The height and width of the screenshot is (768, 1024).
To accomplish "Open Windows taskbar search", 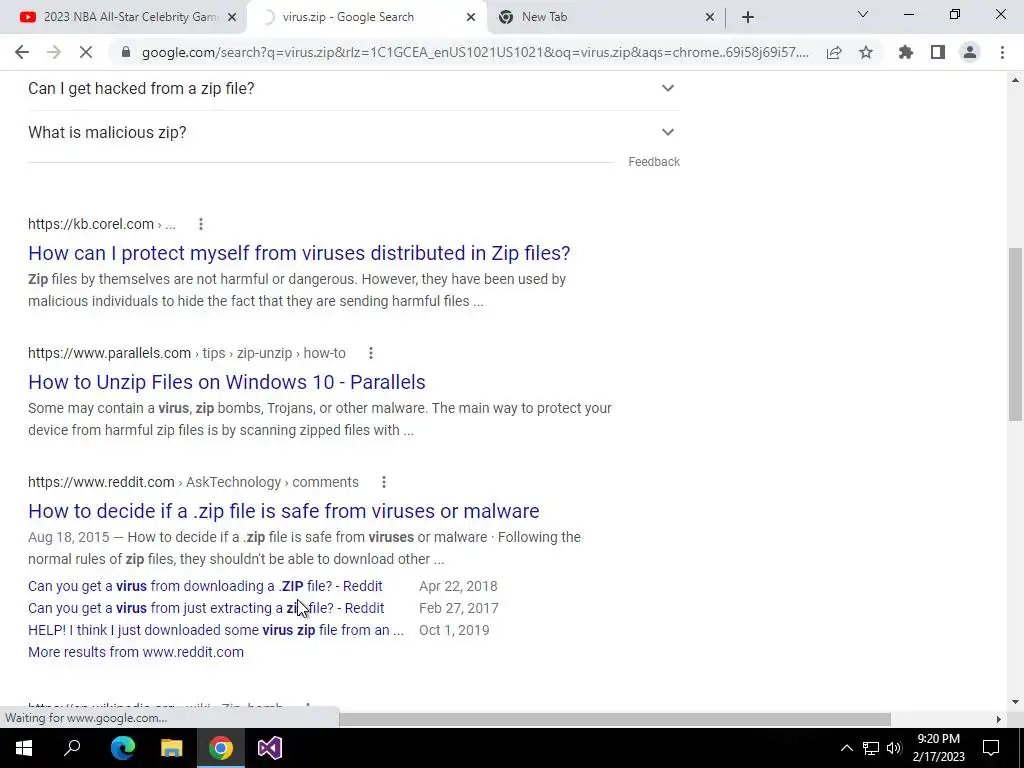I will tap(72, 748).
